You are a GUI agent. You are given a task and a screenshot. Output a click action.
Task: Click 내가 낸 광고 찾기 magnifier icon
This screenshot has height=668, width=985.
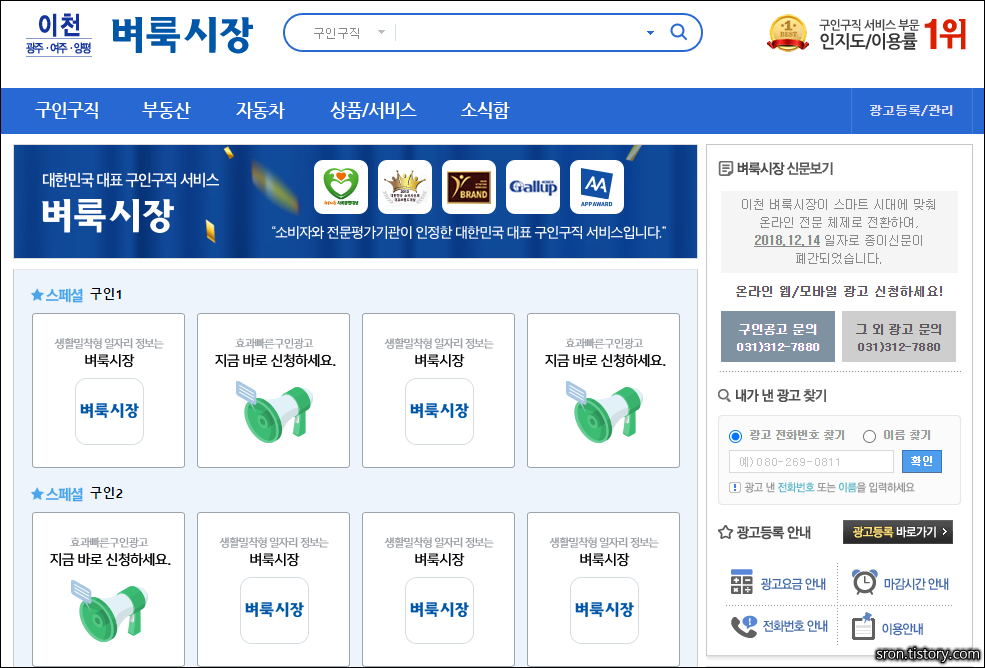coord(724,396)
